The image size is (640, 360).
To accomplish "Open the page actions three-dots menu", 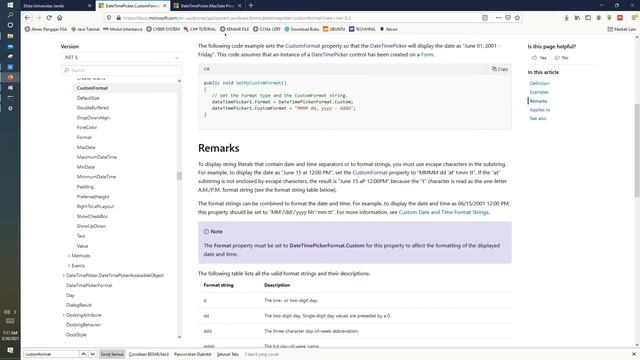I will [x=498, y=18].
